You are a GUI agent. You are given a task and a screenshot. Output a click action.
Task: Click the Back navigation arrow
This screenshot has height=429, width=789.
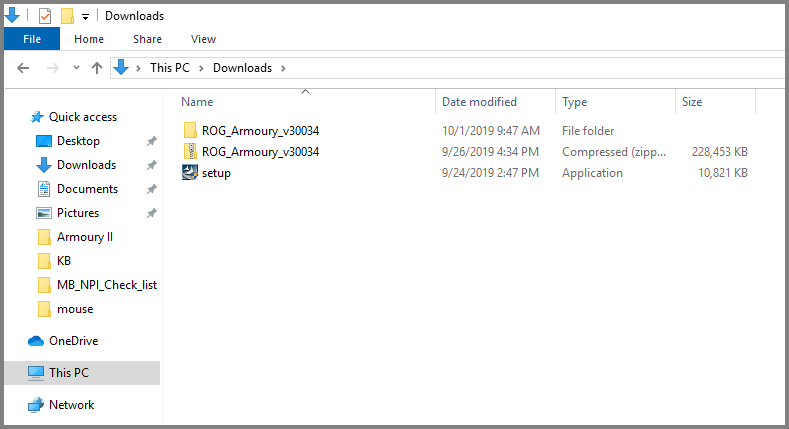[23, 68]
